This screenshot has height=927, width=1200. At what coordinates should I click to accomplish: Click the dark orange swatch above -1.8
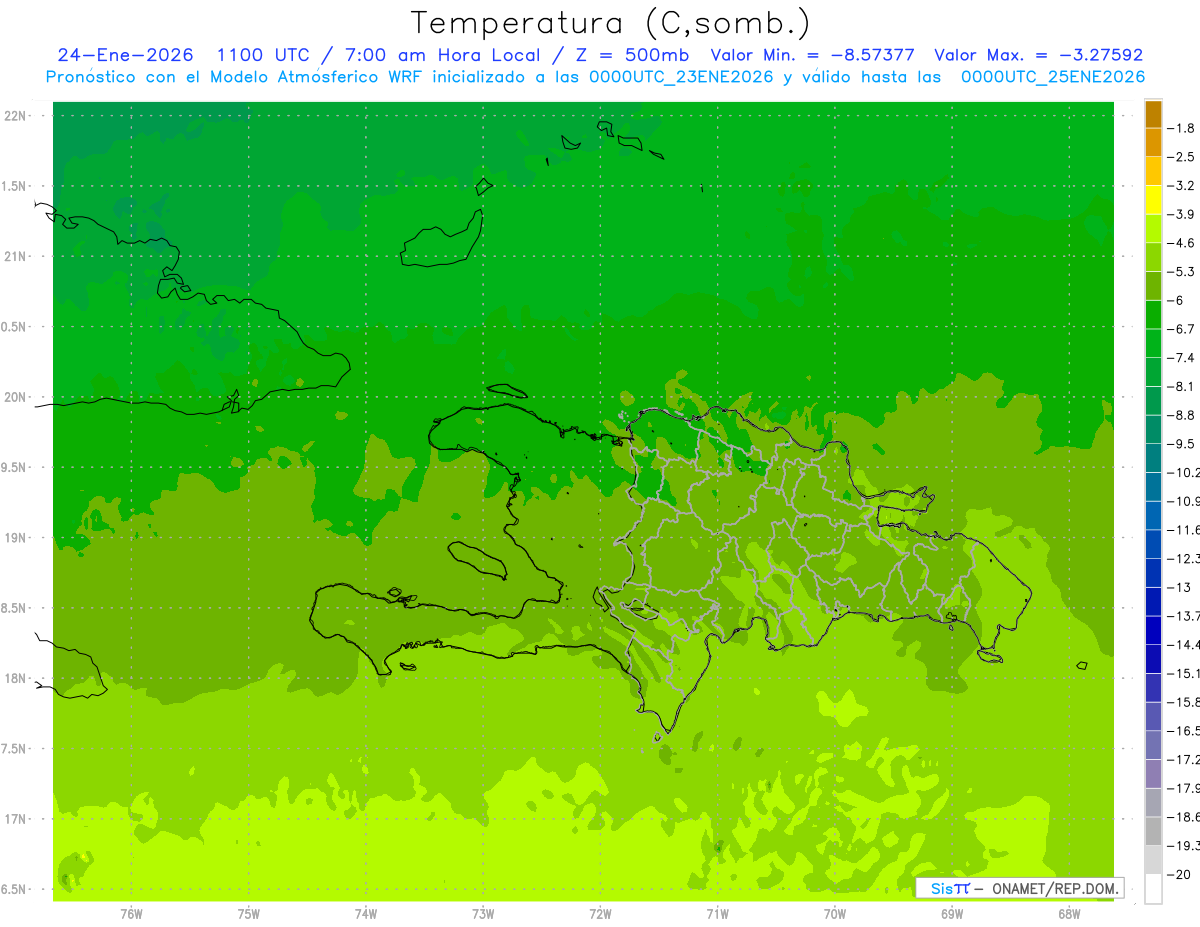pyautogui.click(x=1153, y=114)
